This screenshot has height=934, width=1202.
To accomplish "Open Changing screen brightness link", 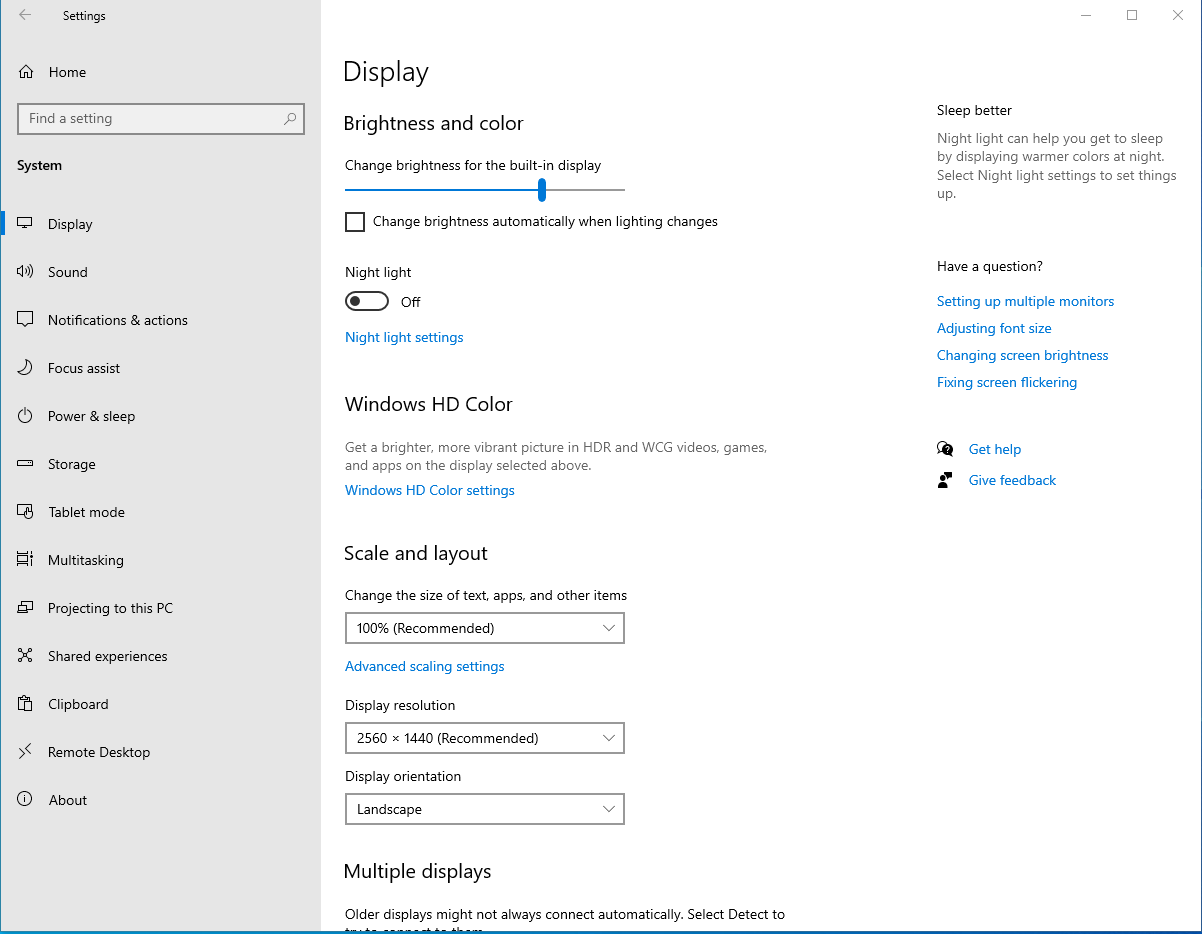I will click(1022, 355).
